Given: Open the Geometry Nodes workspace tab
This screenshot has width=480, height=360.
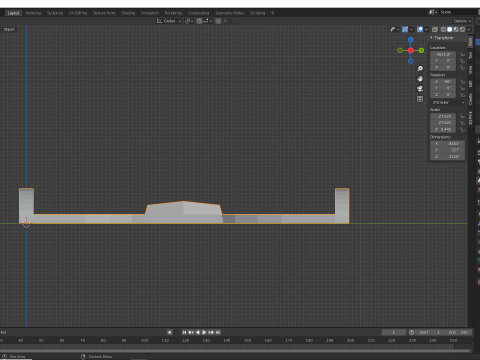Looking at the screenshot, I should [x=230, y=13].
